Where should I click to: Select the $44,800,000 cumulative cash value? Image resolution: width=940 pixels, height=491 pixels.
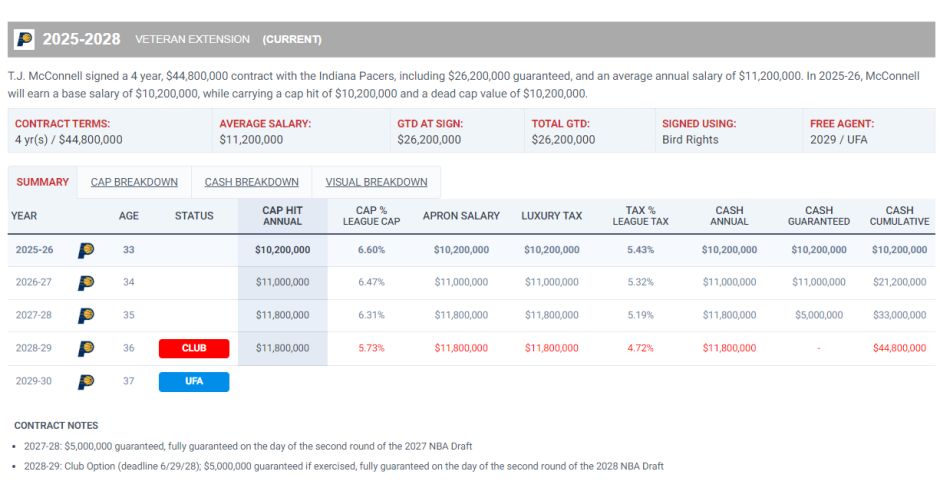[899, 348]
